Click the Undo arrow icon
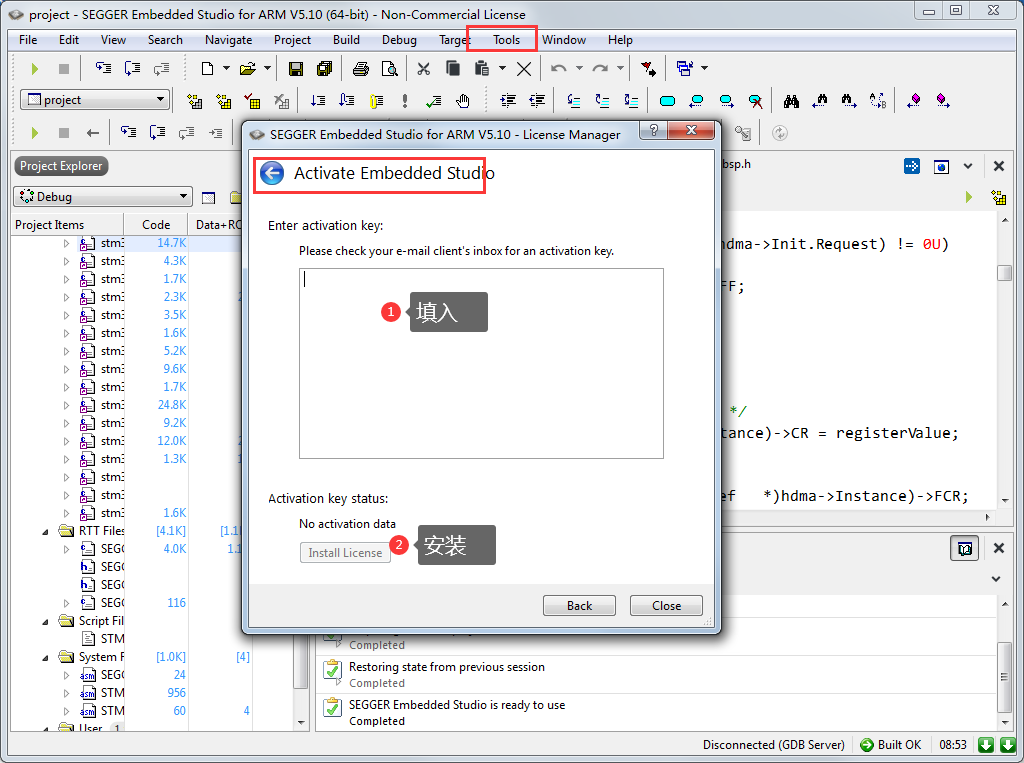 point(558,69)
